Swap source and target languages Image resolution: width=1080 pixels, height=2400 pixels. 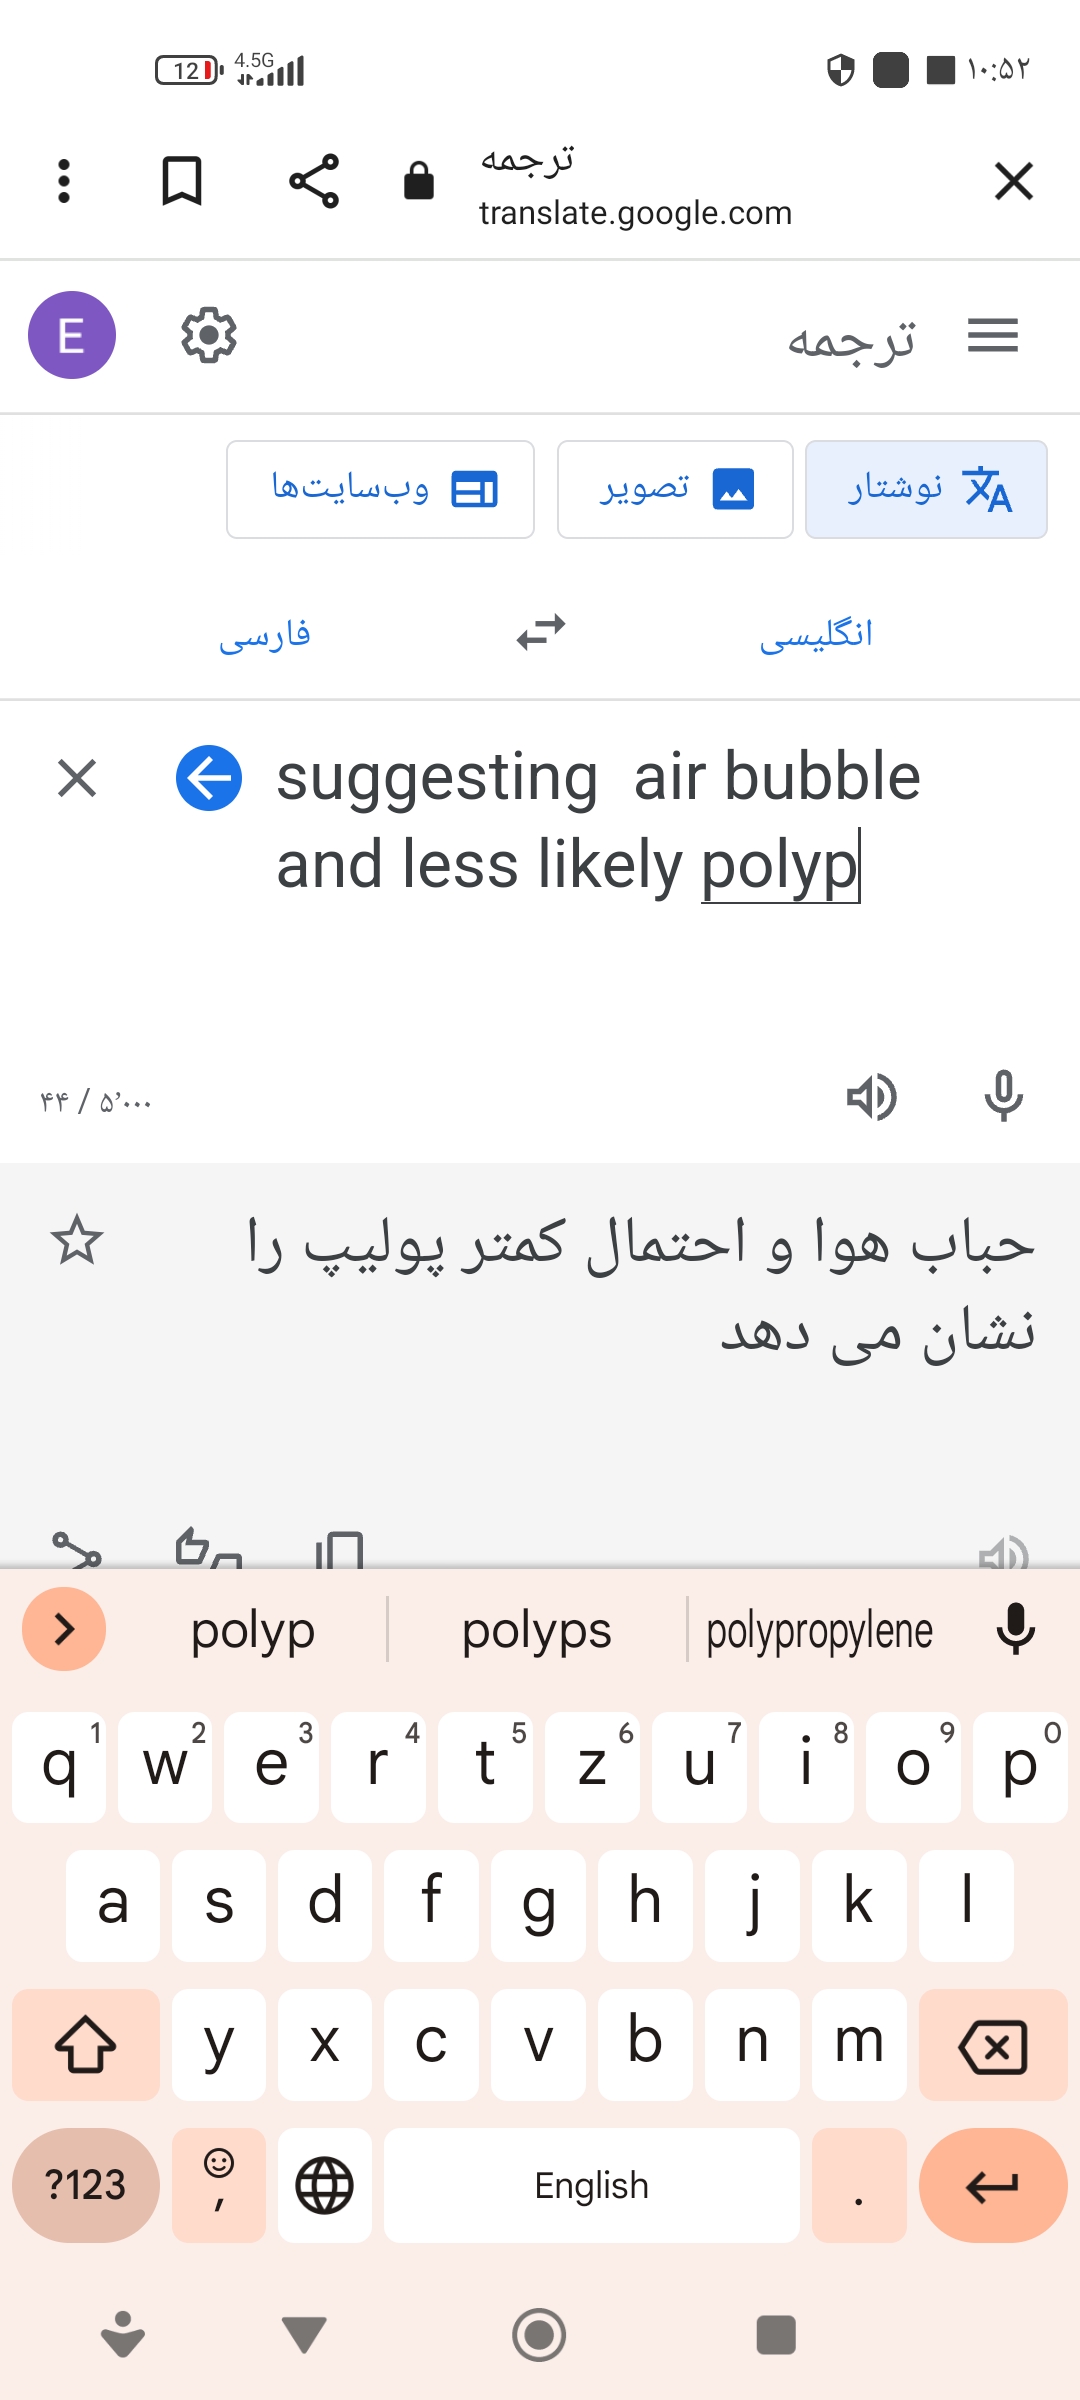[541, 633]
